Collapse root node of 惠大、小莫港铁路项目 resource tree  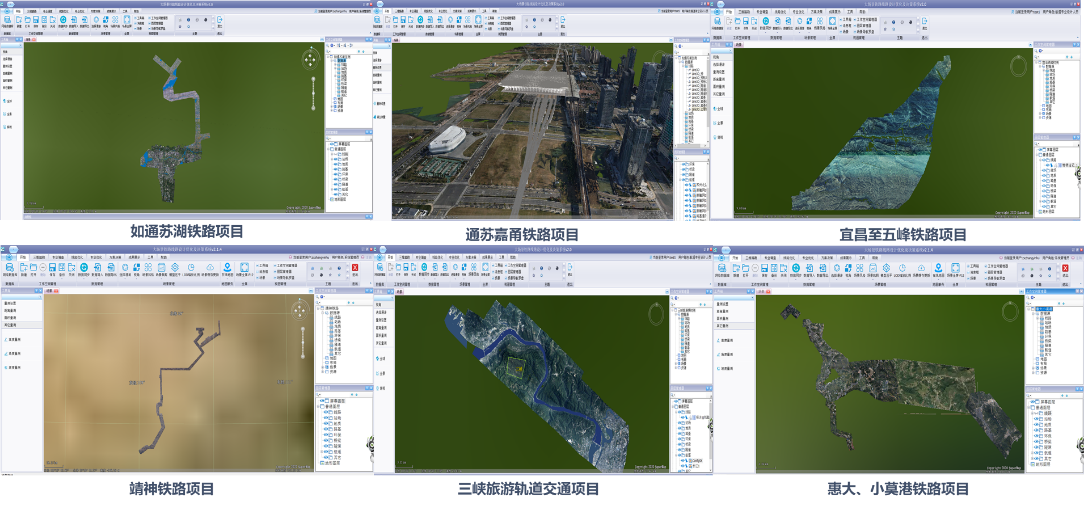1030,309
